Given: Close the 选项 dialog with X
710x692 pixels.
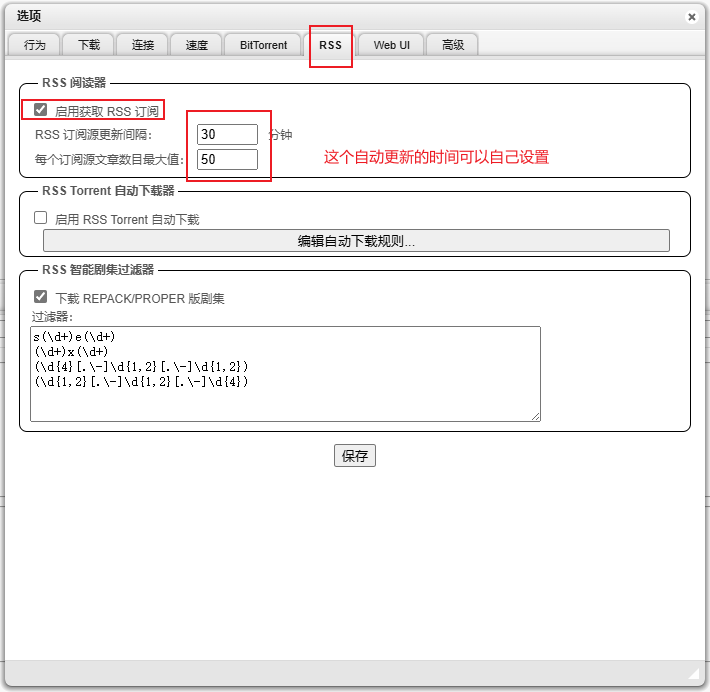Looking at the screenshot, I should click(x=691, y=17).
